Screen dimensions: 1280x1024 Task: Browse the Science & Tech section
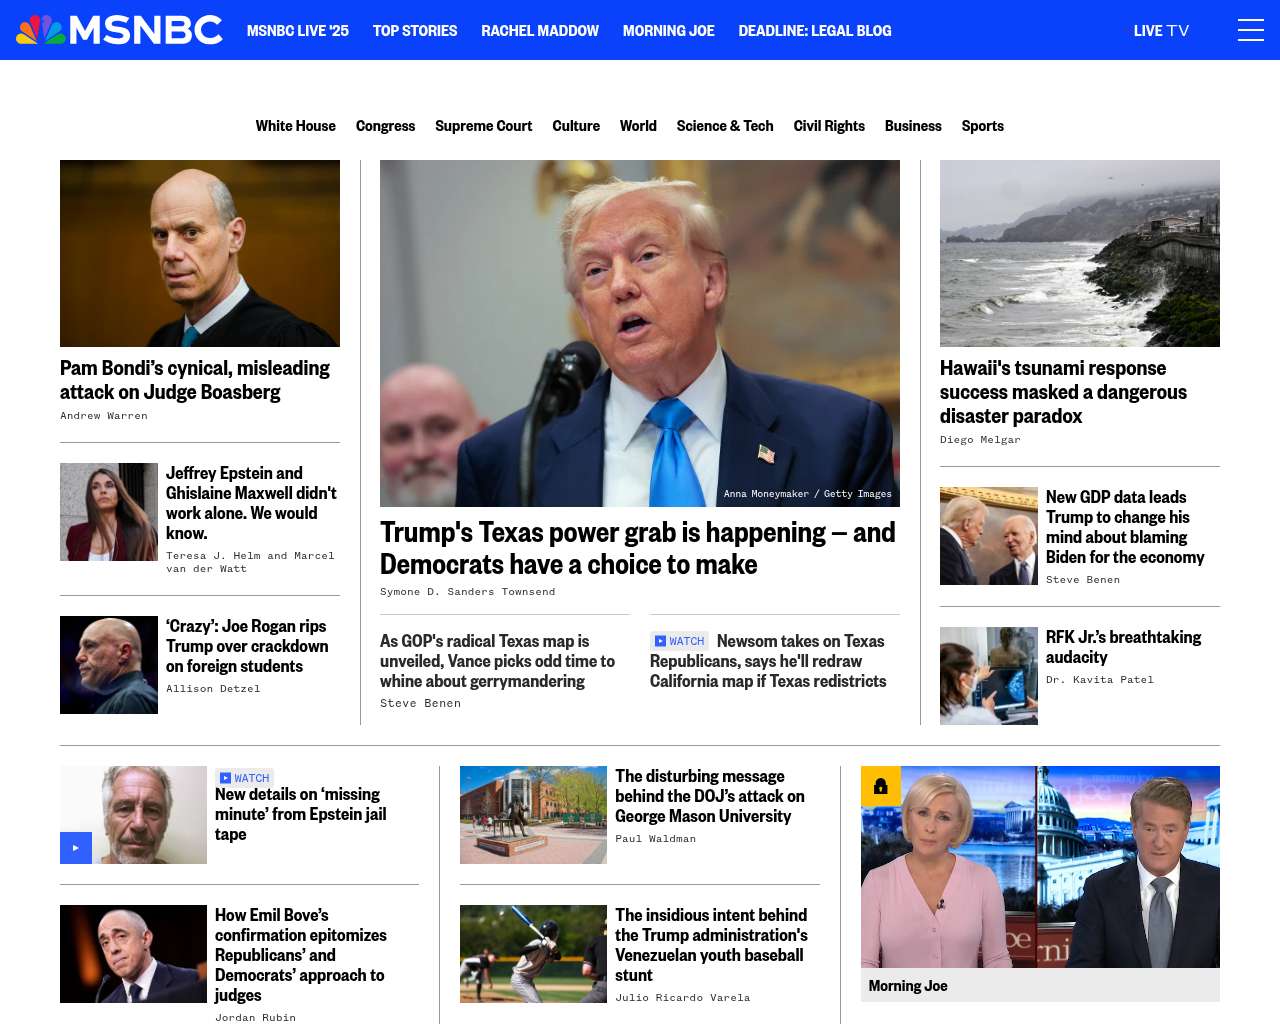coord(725,126)
